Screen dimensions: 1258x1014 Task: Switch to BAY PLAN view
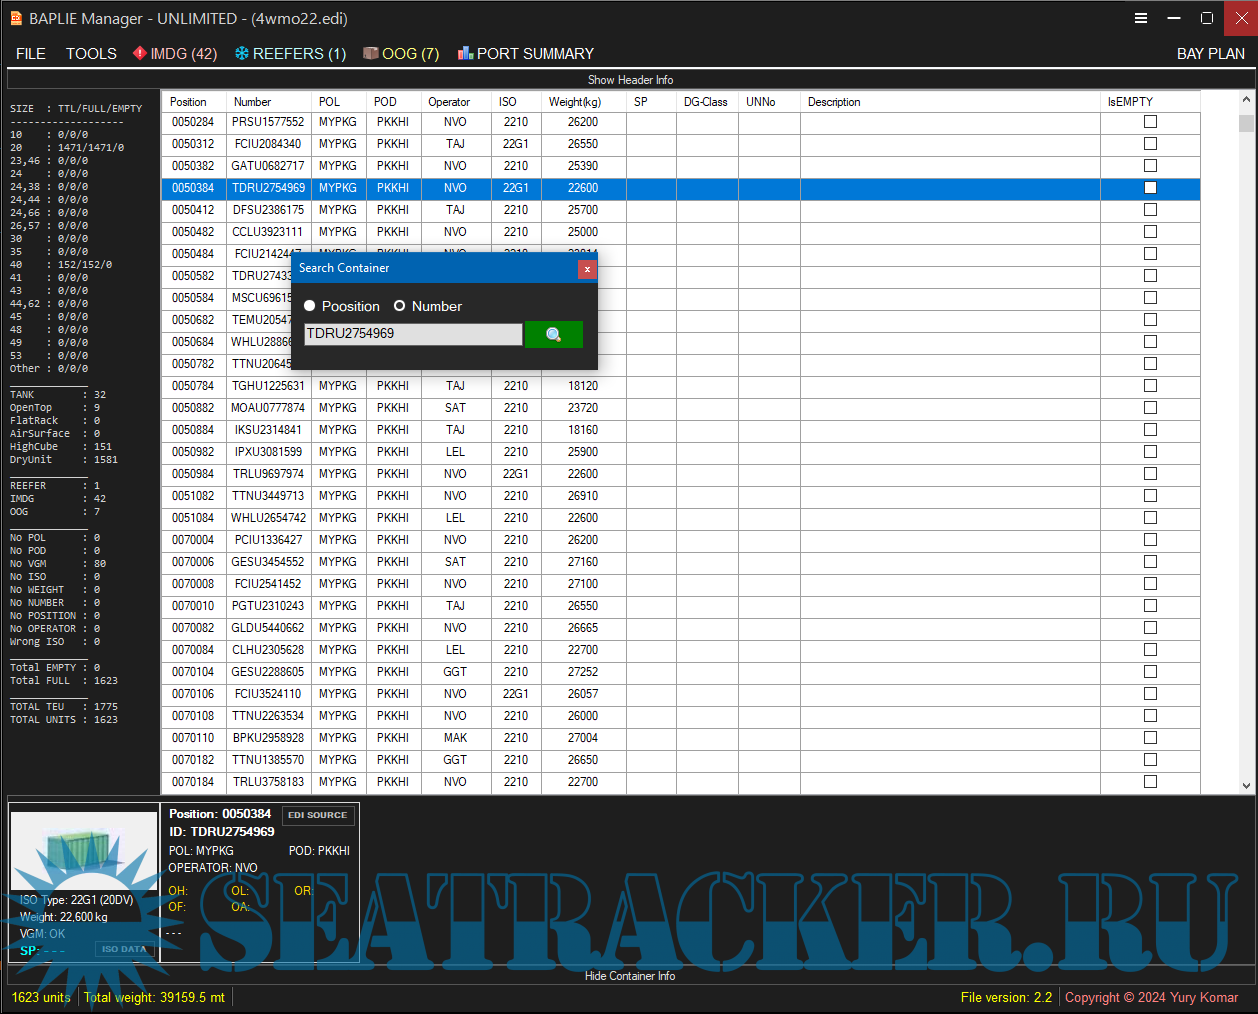pos(1210,54)
